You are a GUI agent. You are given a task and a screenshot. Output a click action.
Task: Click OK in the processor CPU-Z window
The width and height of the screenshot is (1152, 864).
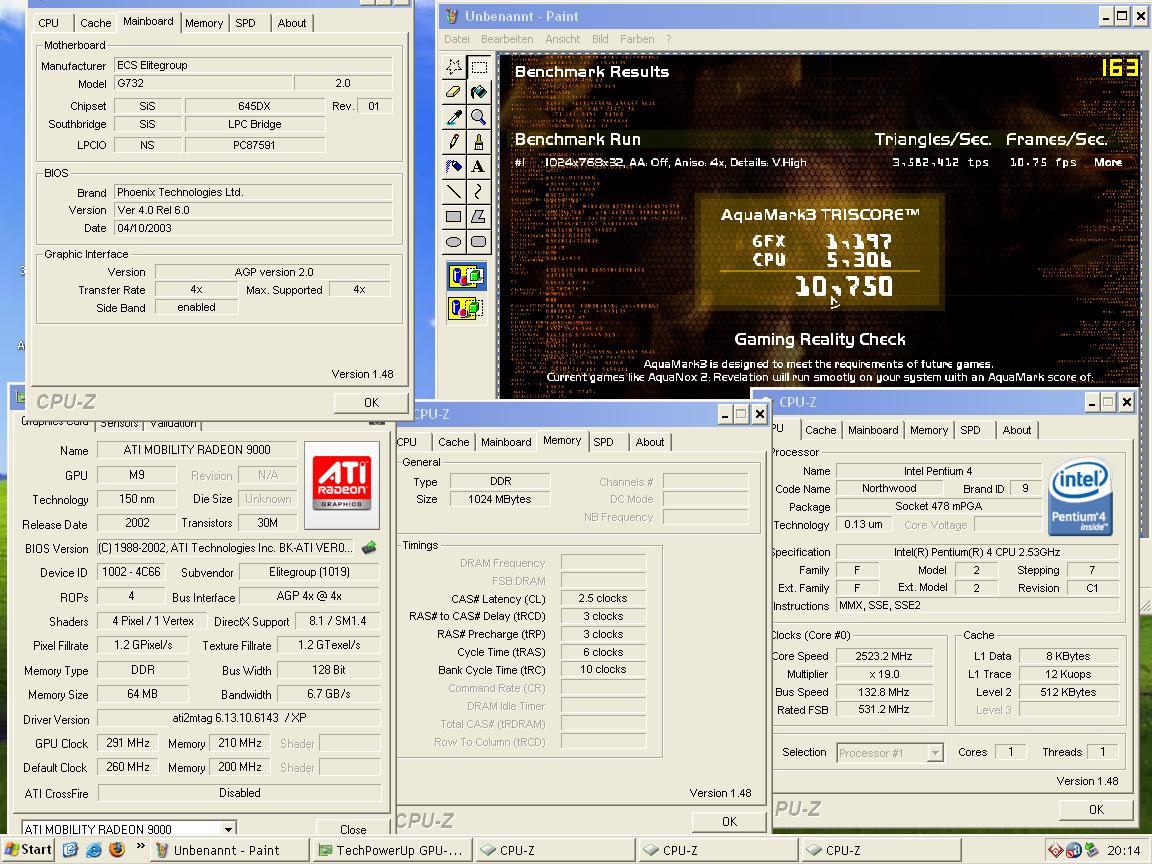click(x=1096, y=810)
